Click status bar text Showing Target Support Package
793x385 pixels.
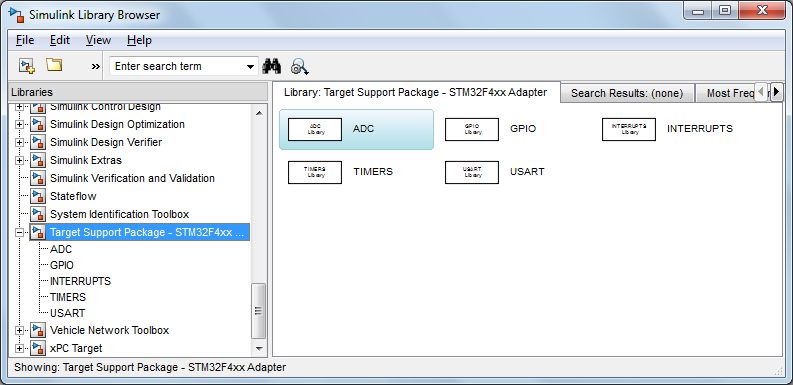[150, 367]
